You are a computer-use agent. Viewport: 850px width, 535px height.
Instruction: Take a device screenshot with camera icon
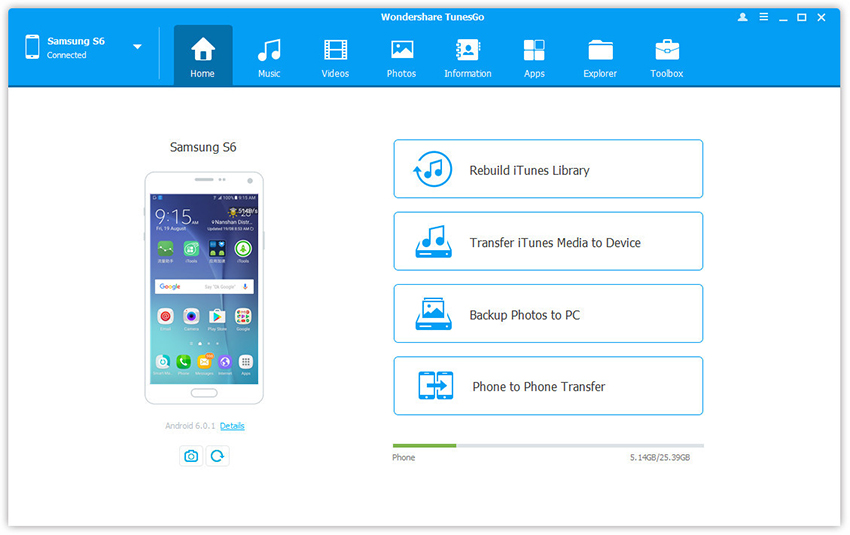[x=191, y=456]
